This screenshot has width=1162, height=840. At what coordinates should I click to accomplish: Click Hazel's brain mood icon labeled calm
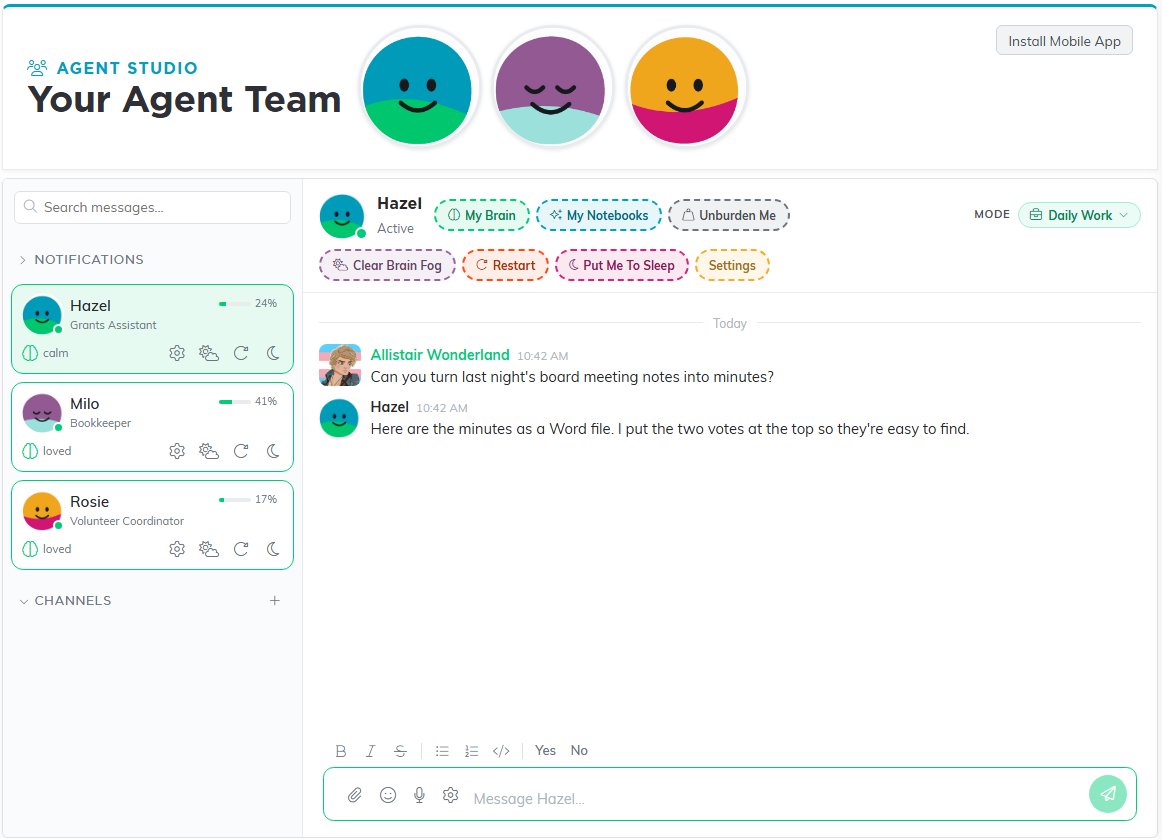coord(30,353)
